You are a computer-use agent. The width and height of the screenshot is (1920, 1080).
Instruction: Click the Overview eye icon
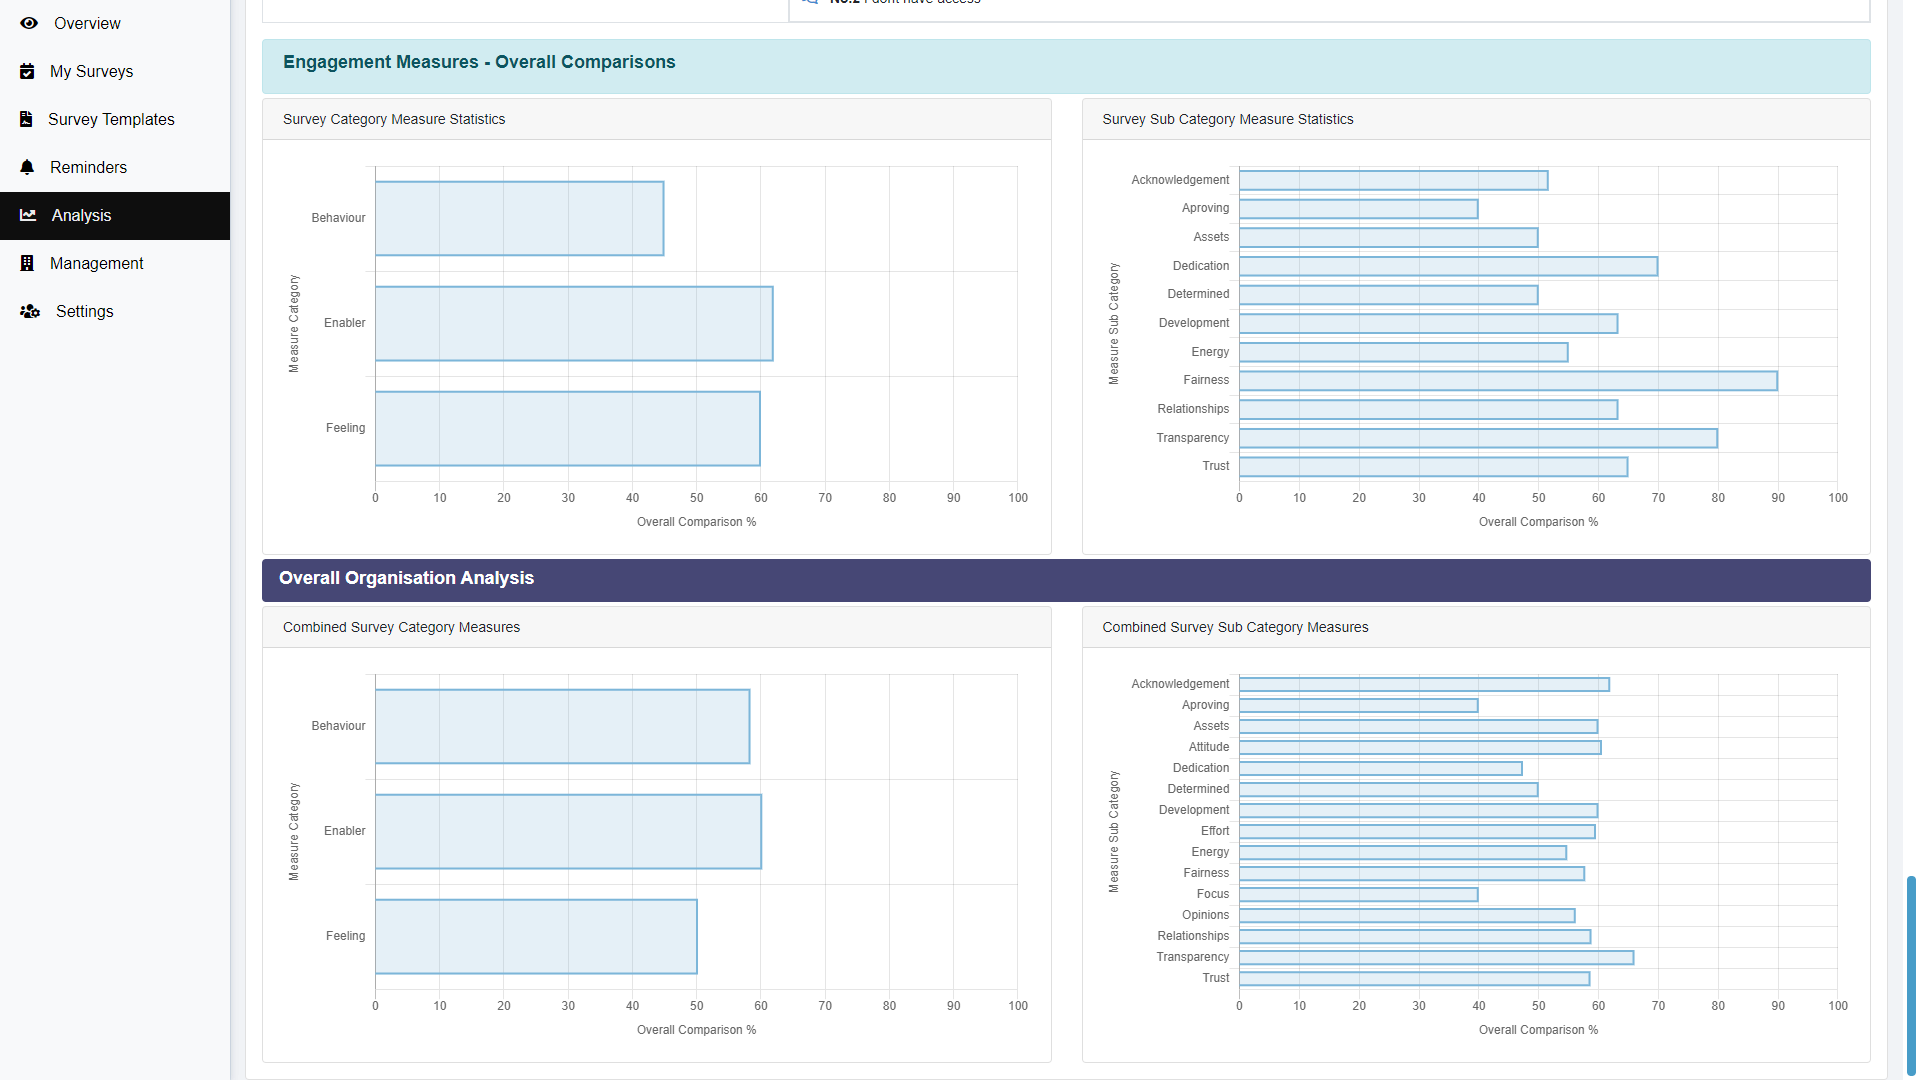coord(29,23)
